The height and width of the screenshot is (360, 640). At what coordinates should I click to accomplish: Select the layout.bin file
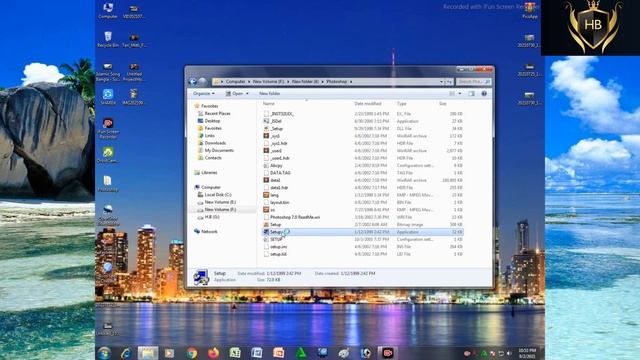[x=276, y=202]
